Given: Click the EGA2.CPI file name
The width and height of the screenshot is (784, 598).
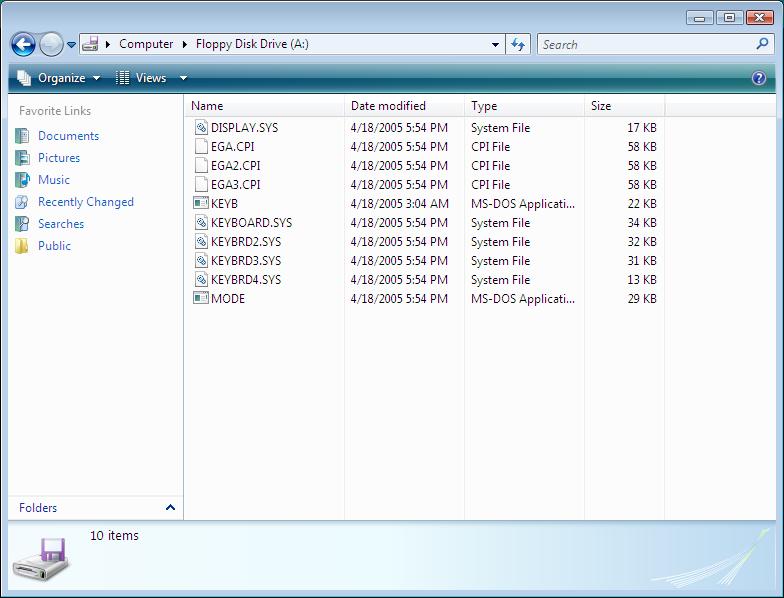Looking at the screenshot, I should [x=236, y=166].
